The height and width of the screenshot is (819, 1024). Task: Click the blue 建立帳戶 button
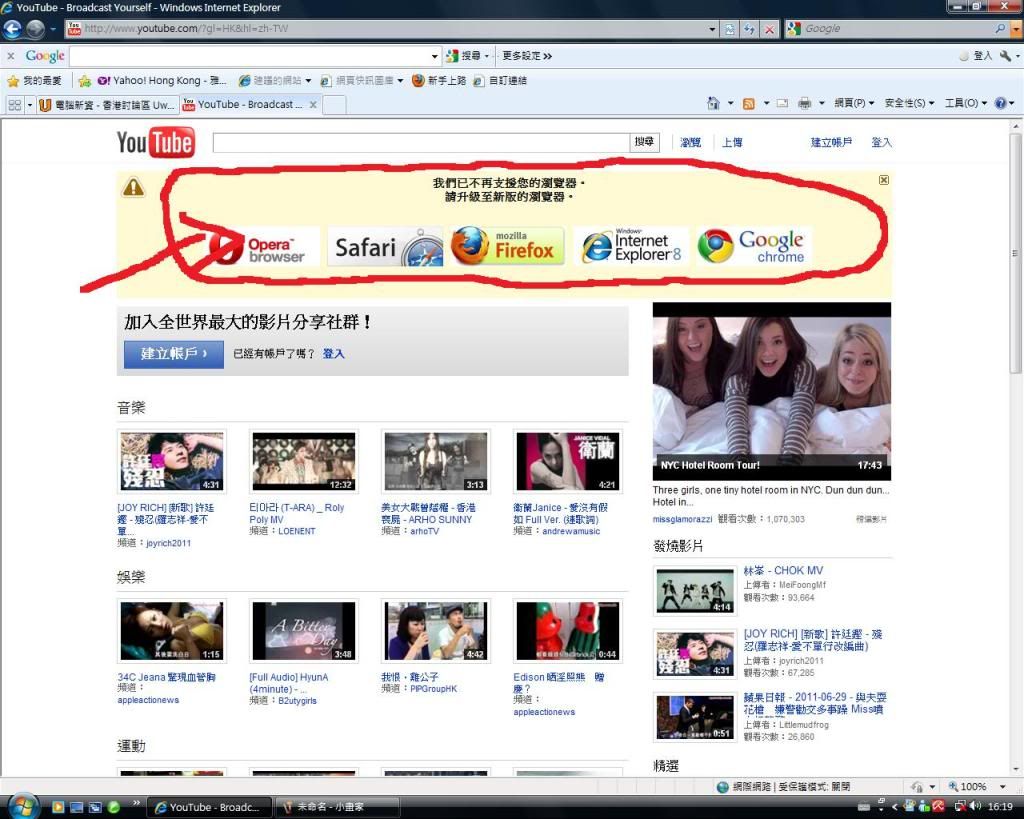point(174,354)
